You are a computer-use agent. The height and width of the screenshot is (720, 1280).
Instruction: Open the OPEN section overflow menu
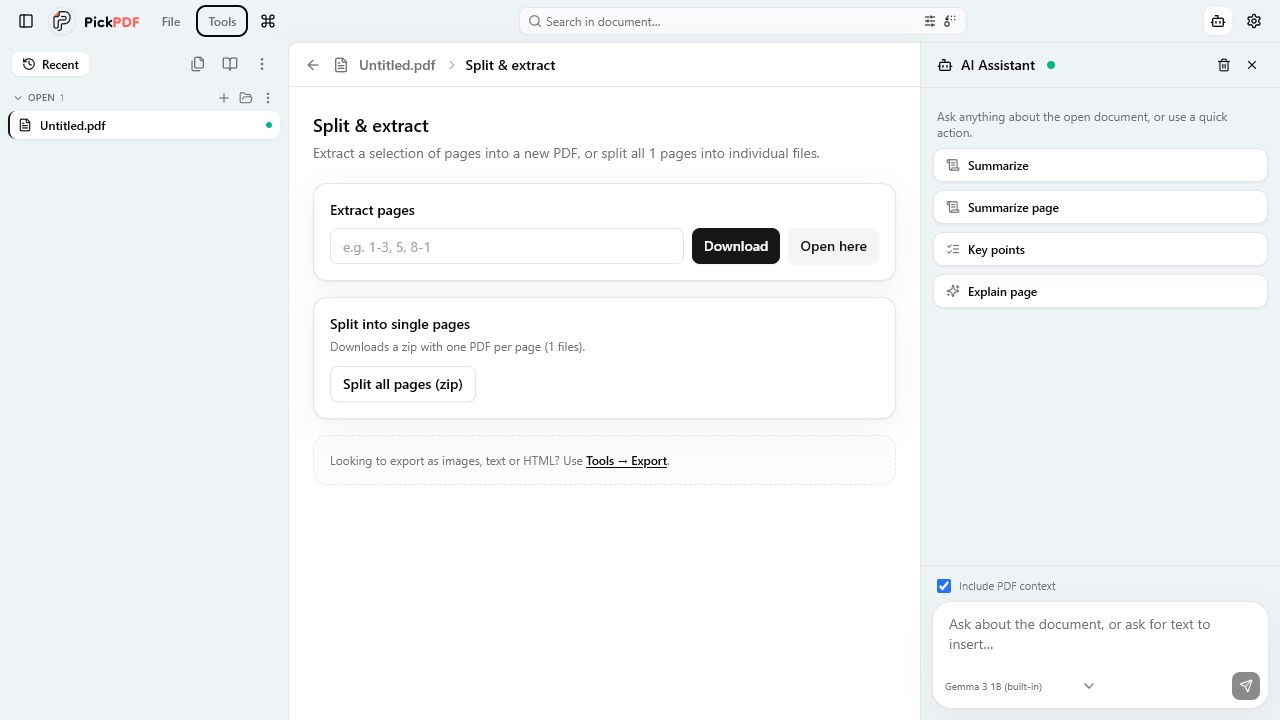(x=268, y=98)
